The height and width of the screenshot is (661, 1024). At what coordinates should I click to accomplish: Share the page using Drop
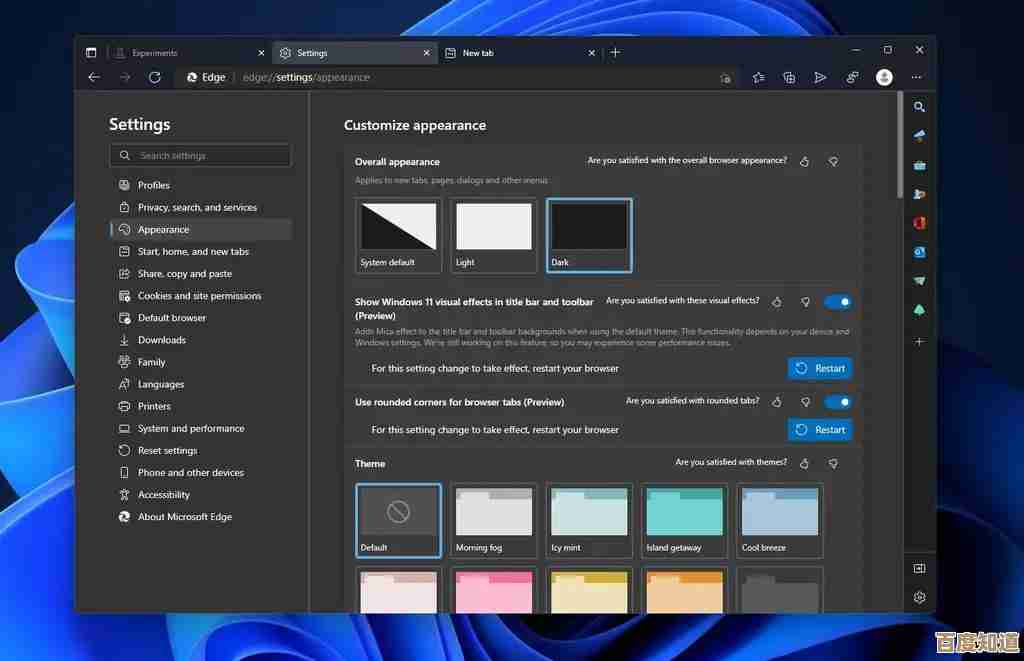click(820, 77)
